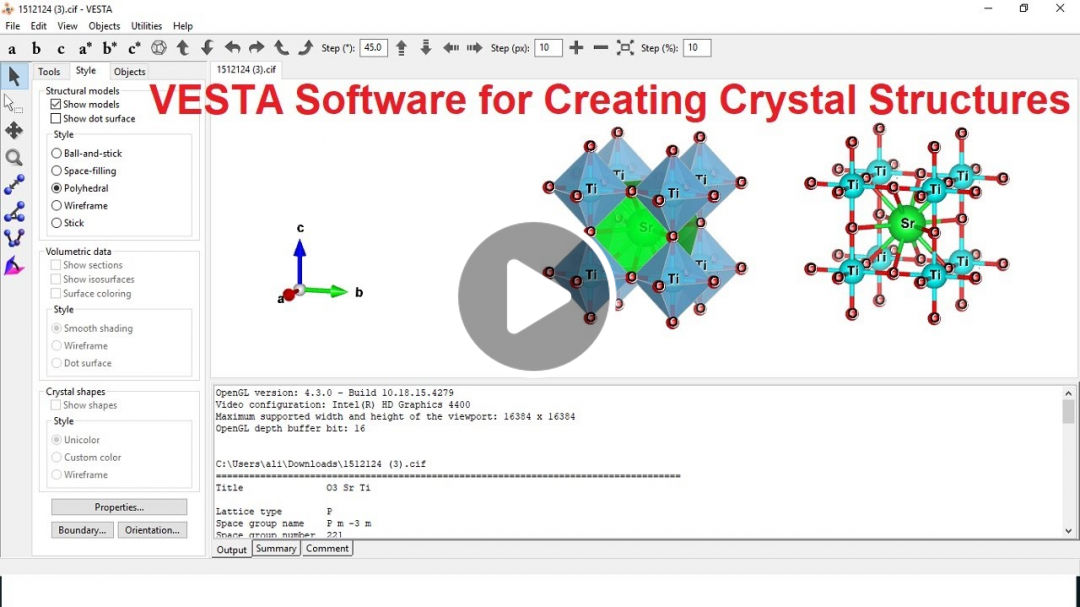View along the c axis

(x=61, y=48)
